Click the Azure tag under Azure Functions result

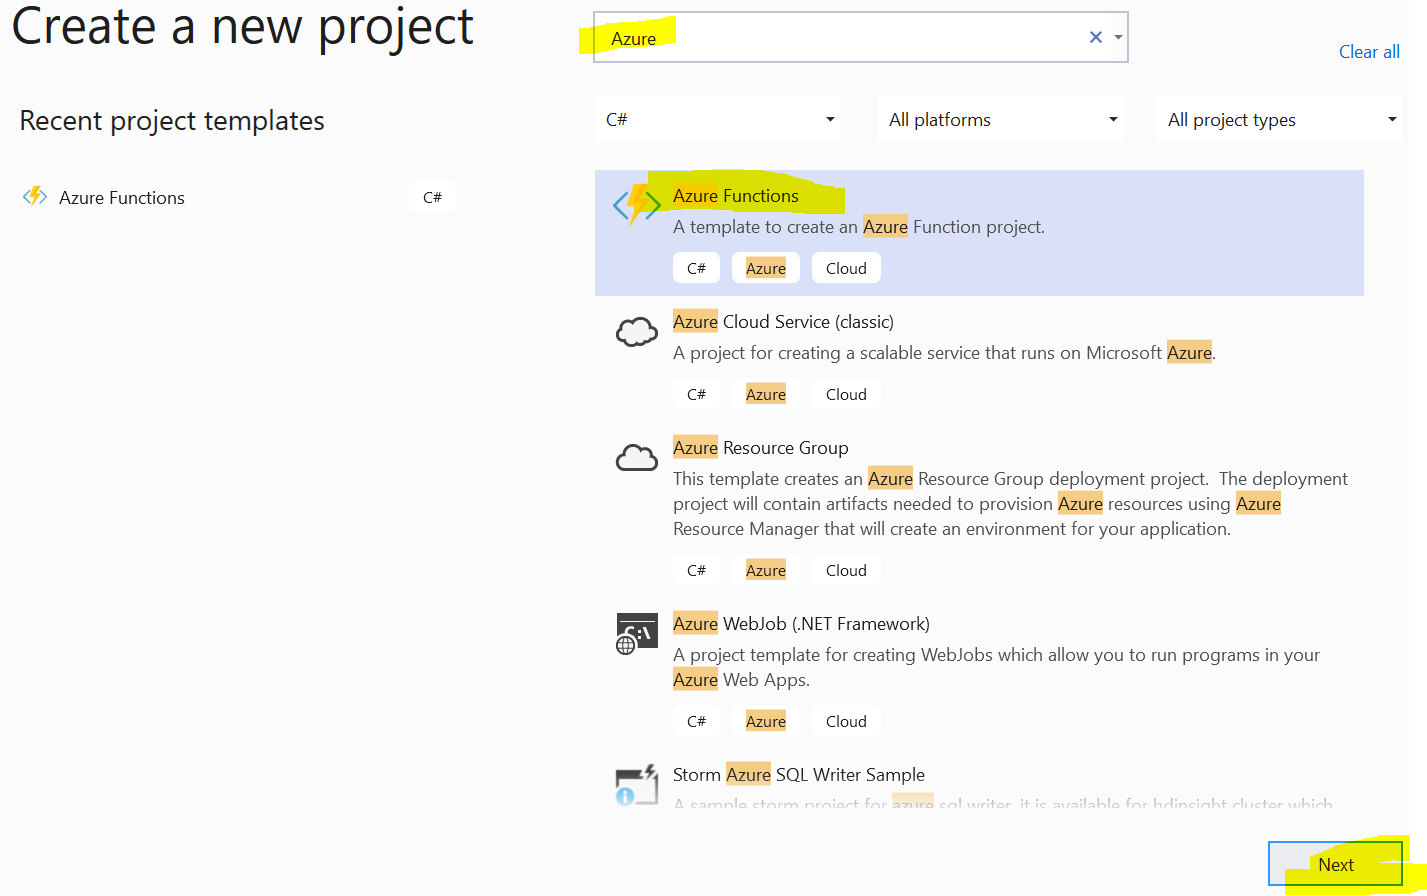(766, 268)
